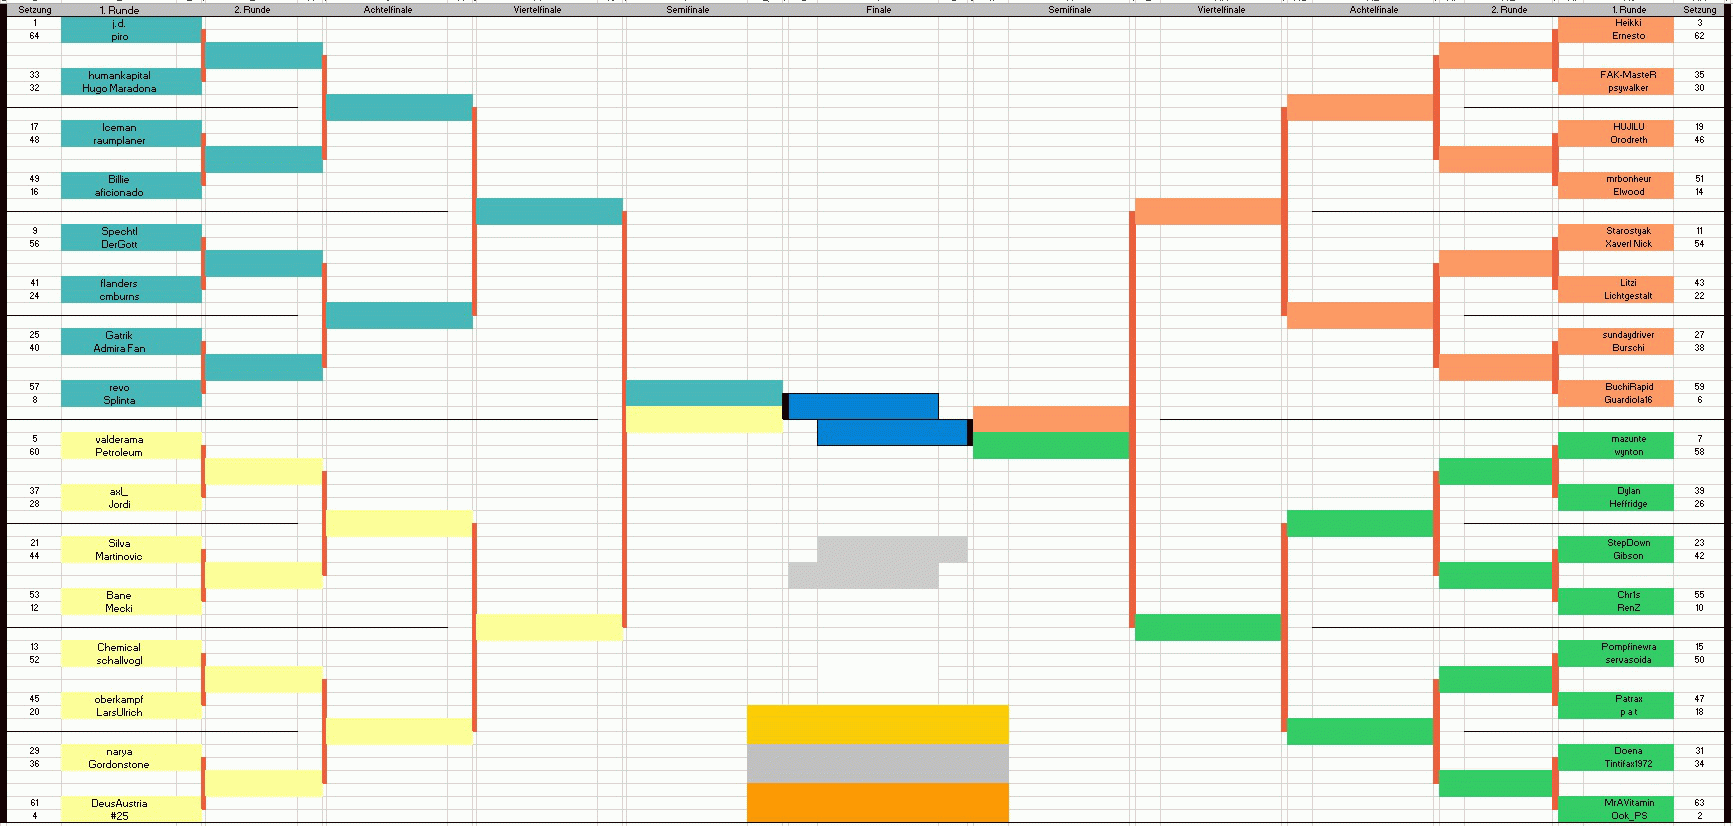Select the Doena player cell
1733x826 pixels.
[x=1615, y=751]
